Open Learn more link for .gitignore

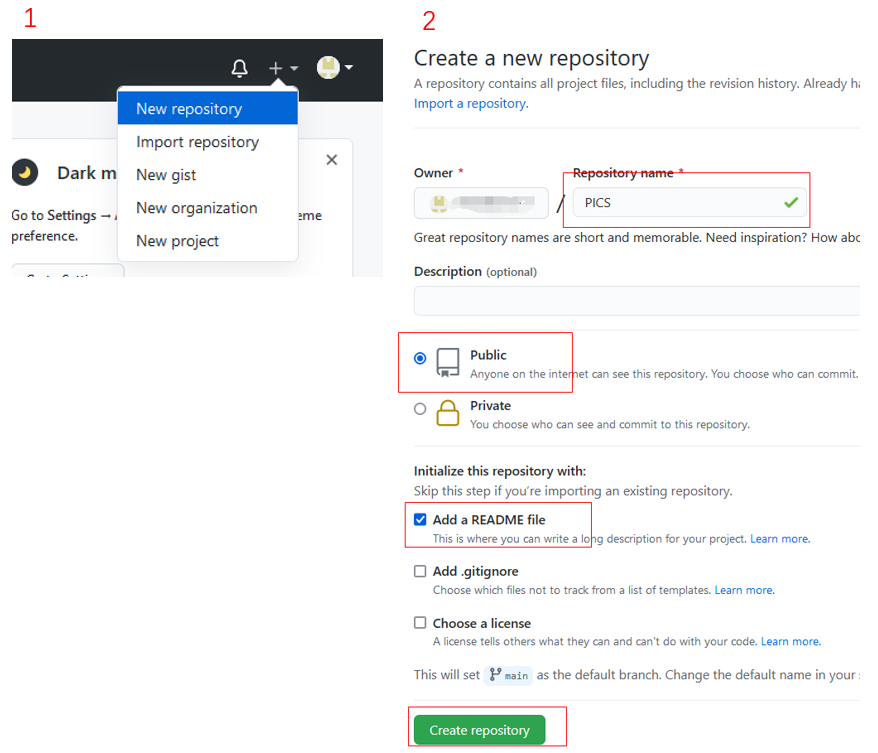(744, 590)
